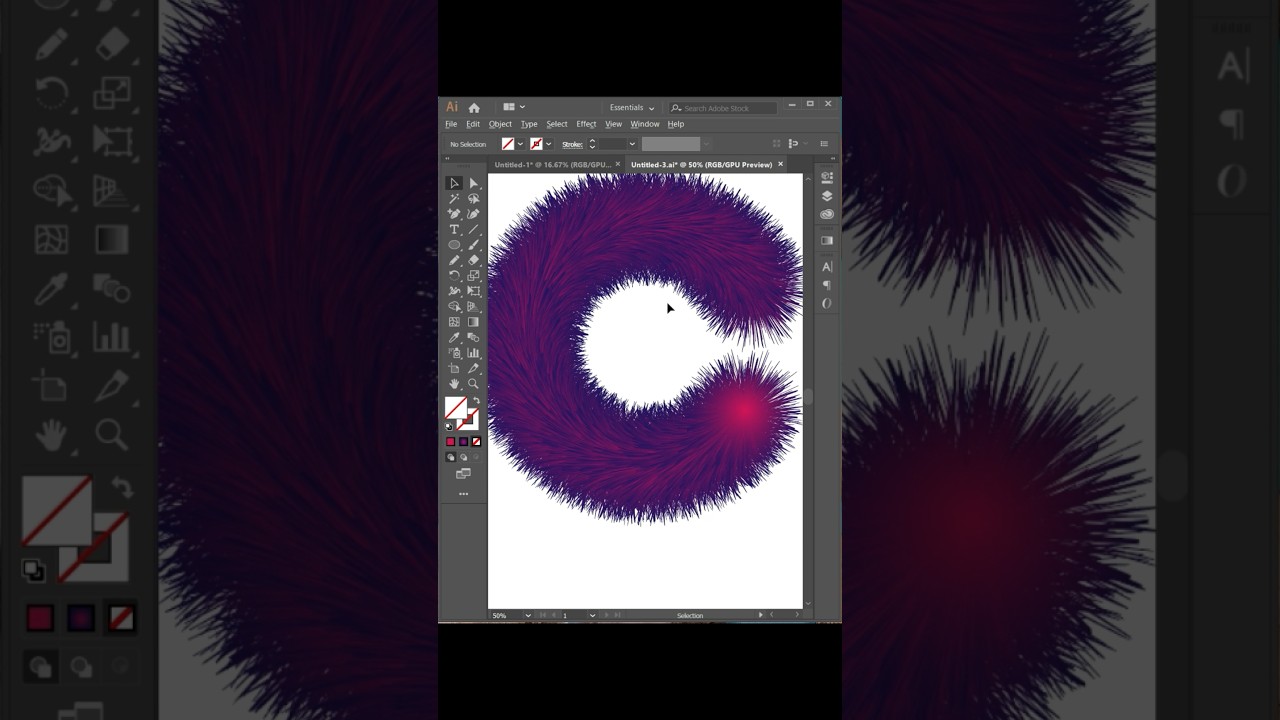
Task: Select the Perspective Grid tool
Action: (x=474, y=306)
